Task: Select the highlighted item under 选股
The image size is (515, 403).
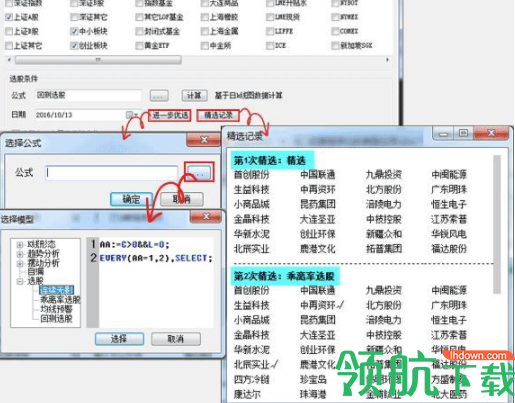Action: click(56, 290)
